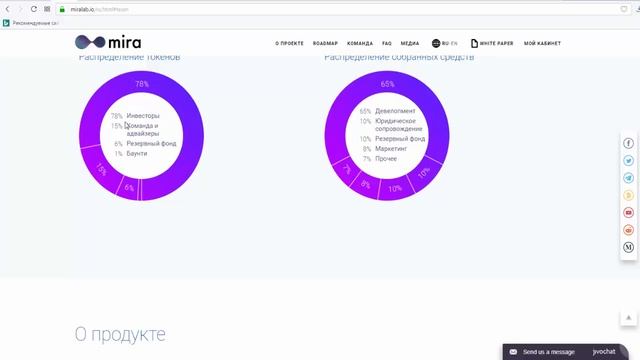
Task: Click the browser back arrow
Action: [7, 9]
